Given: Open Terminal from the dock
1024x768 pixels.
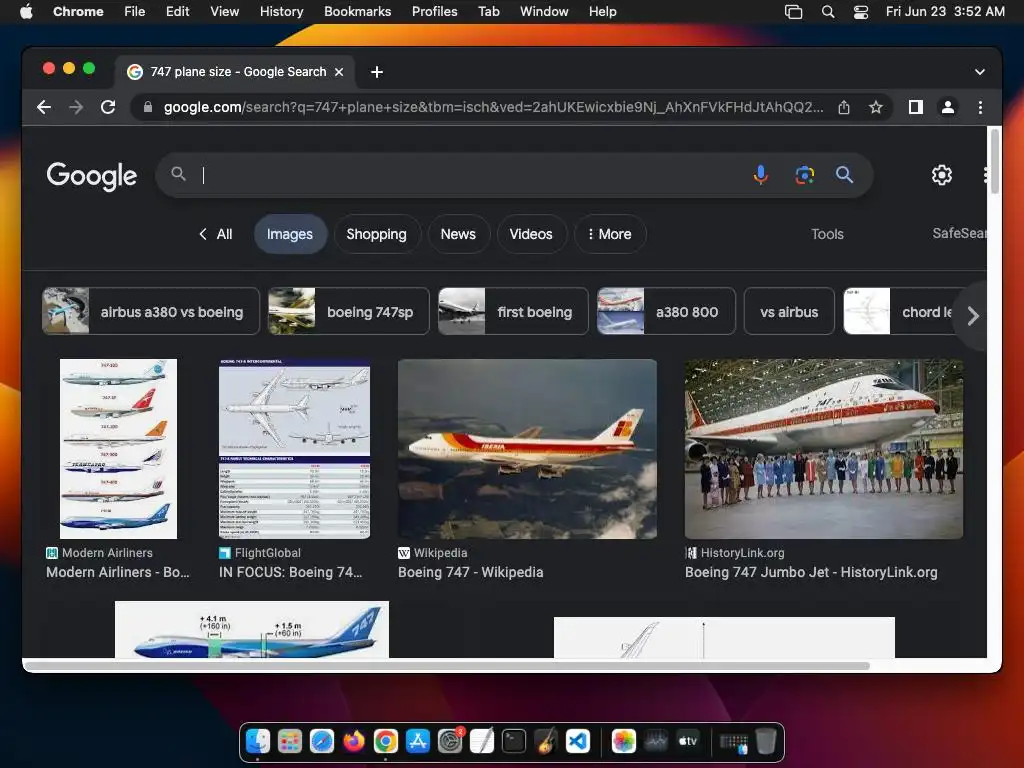Looking at the screenshot, I should [513, 741].
